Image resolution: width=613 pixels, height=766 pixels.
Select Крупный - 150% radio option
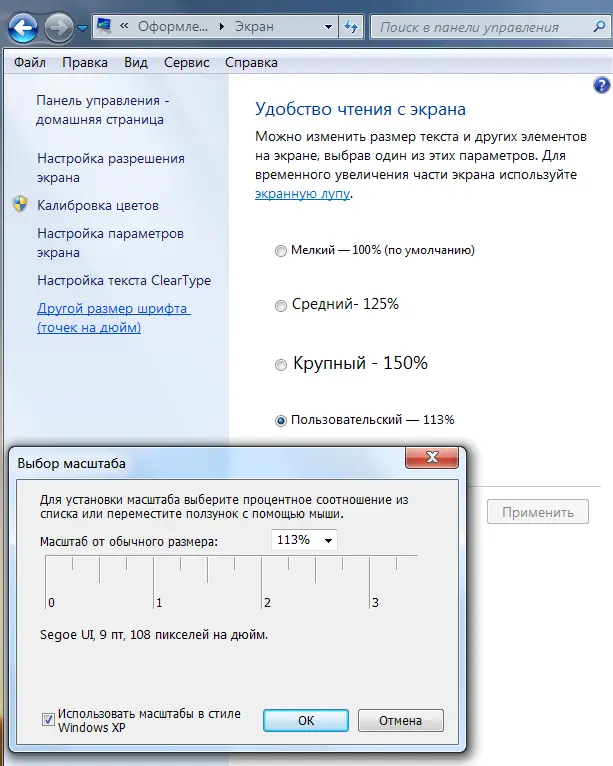(280, 365)
